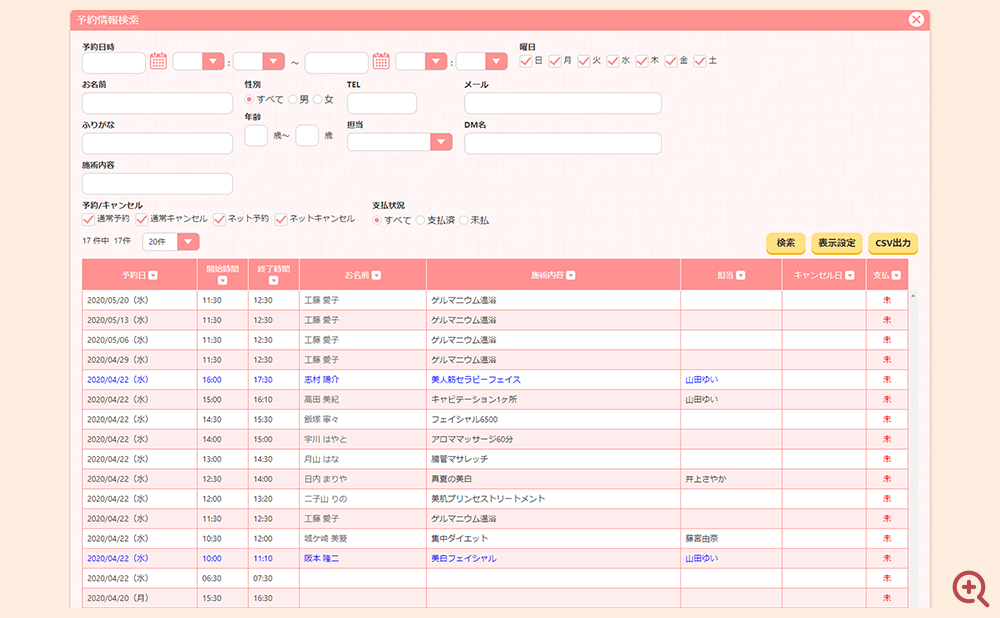Click the お名前 input field
Screen dimensions: 1000x618
pos(158,103)
